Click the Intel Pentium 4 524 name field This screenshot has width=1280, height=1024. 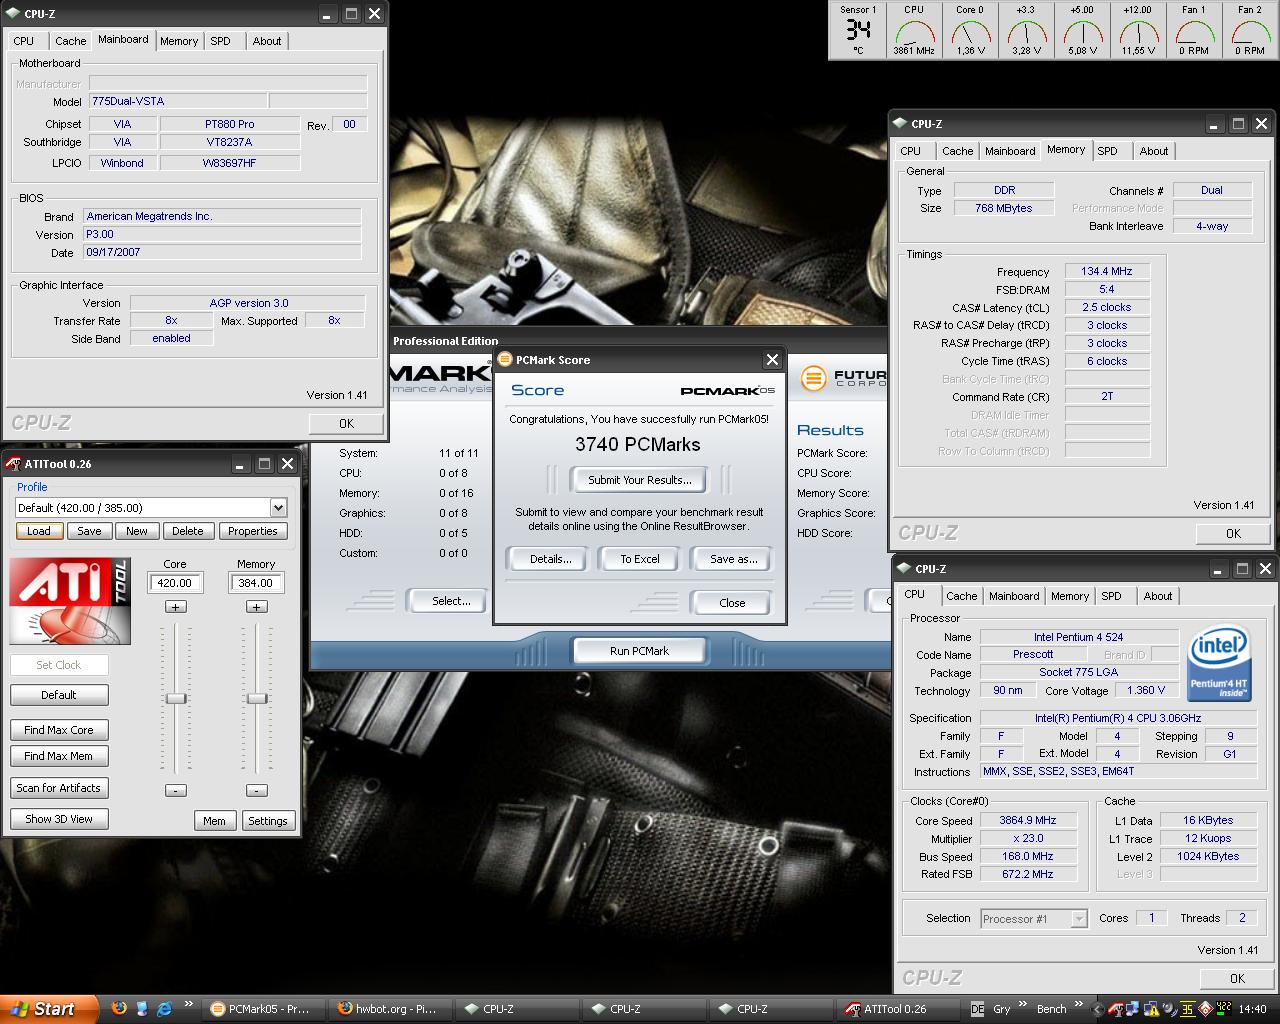click(x=1079, y=637)
